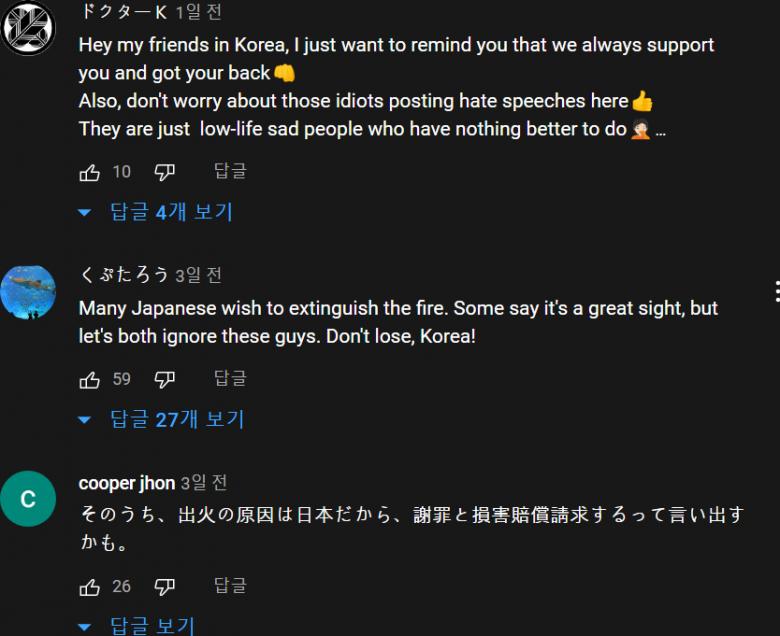Dislike the cooper jhon comment
The width and height of the screenshot is (780, 636).
click(165, 586)
